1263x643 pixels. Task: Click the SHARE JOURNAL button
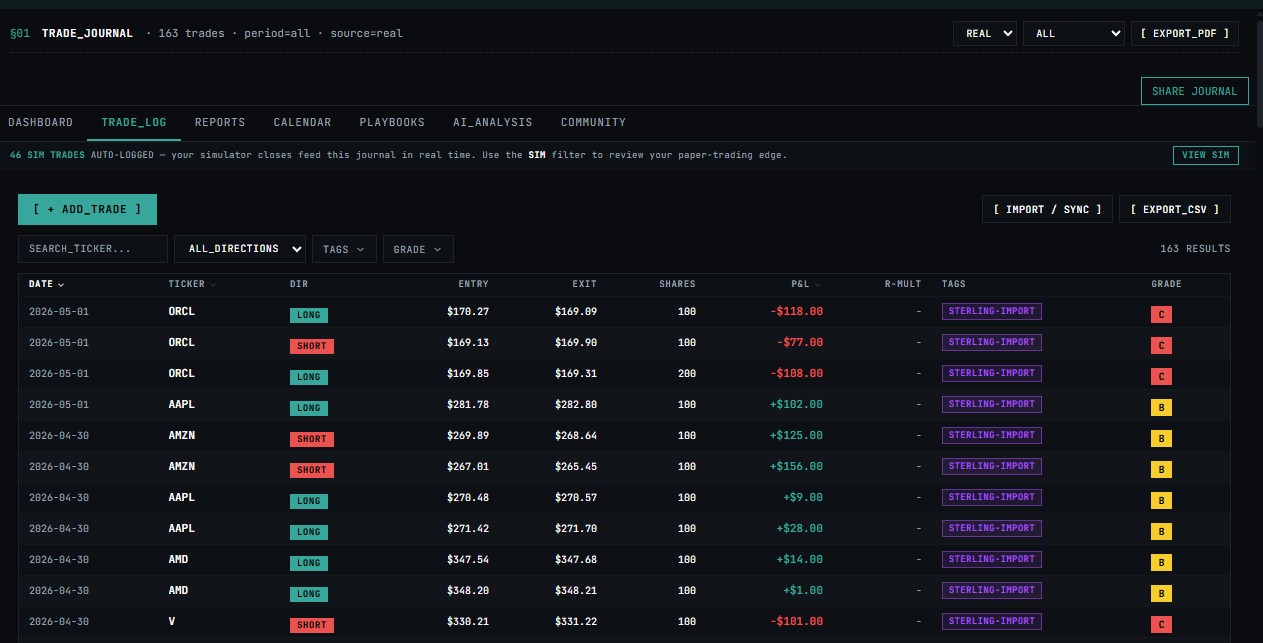pyautogui.click(x=1194, y=91)
